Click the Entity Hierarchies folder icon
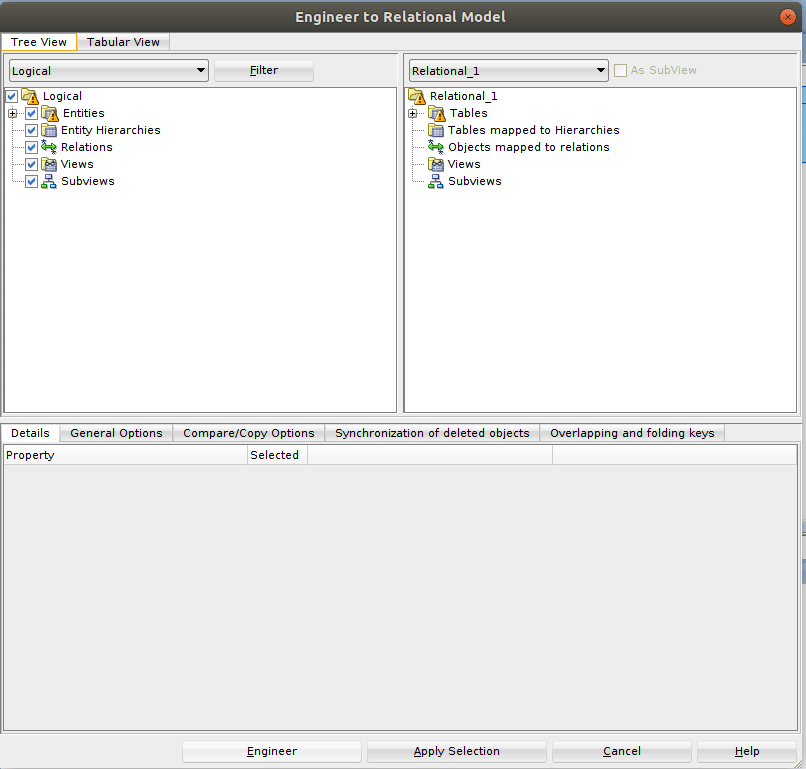 (49, 130)
